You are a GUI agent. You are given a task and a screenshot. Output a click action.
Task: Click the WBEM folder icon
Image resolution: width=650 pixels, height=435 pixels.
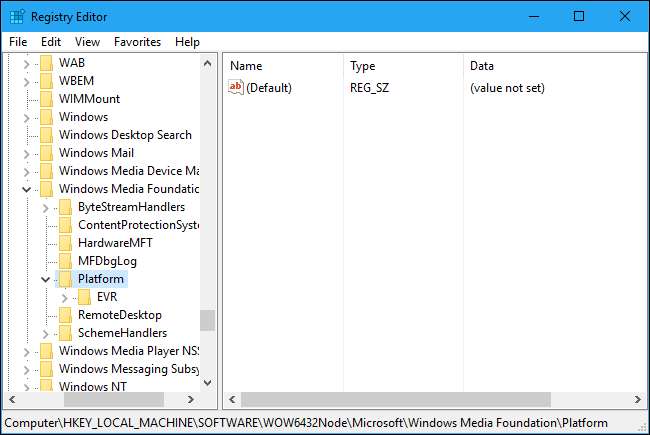pyautogui.click(x=46, y=81)
